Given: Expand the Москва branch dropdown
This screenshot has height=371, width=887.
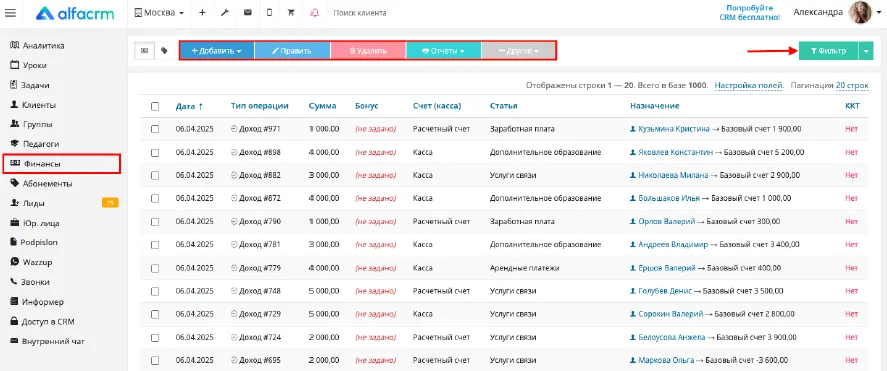Looking at the screenshot, I should click(160, 12).
